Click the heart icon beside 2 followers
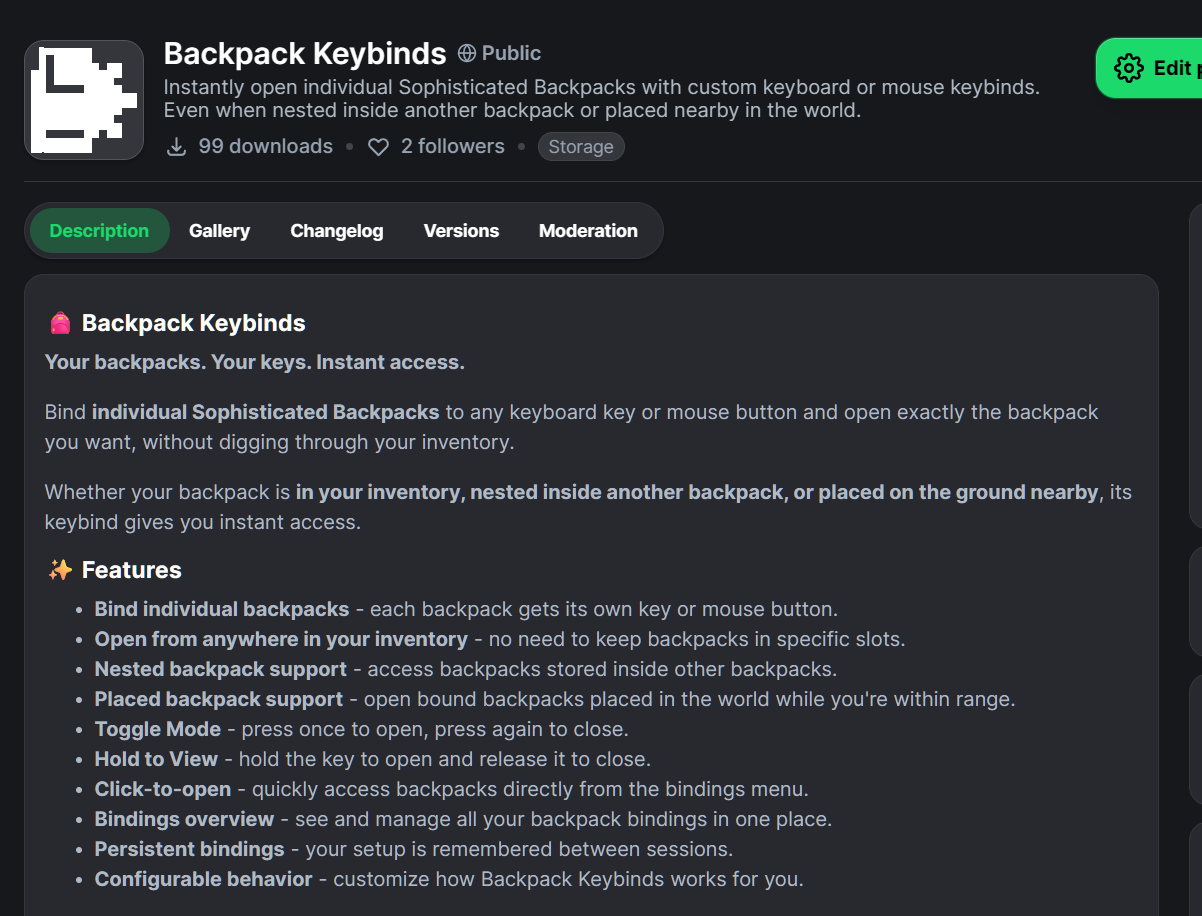The width and height of the screenshot is (1202, 916). tap(378, 147)
